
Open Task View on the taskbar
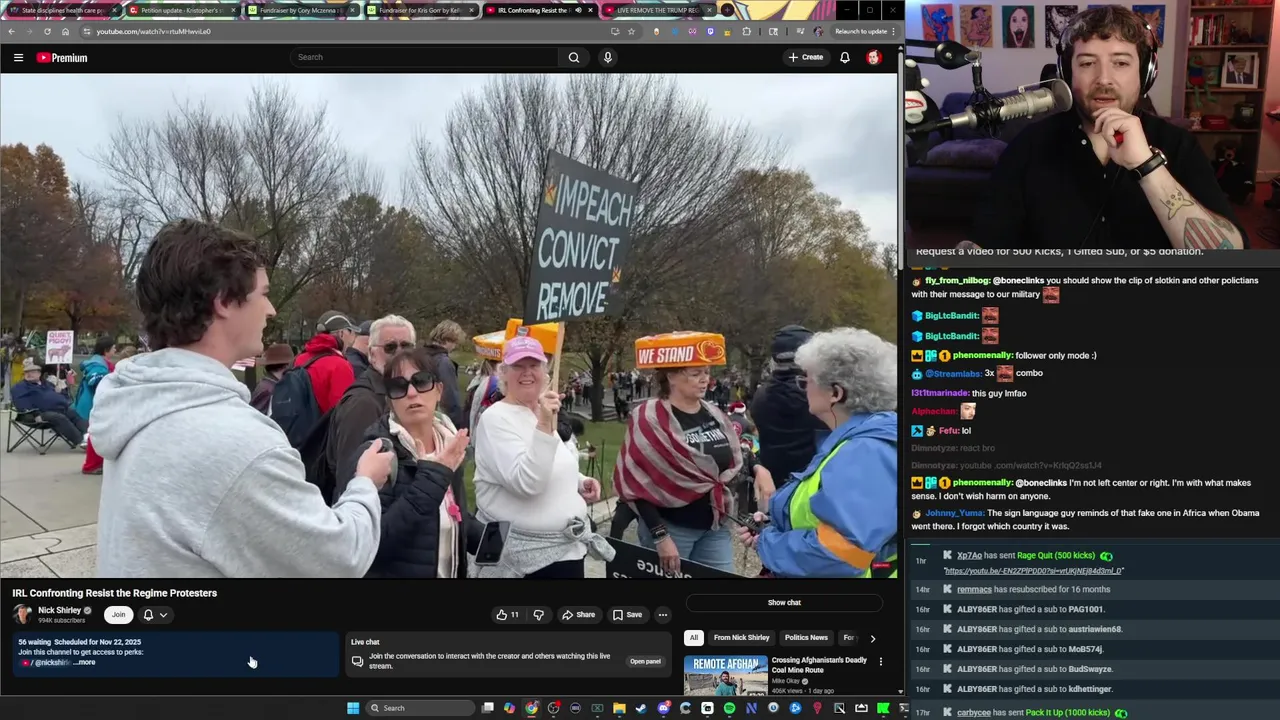click(487, 708)
